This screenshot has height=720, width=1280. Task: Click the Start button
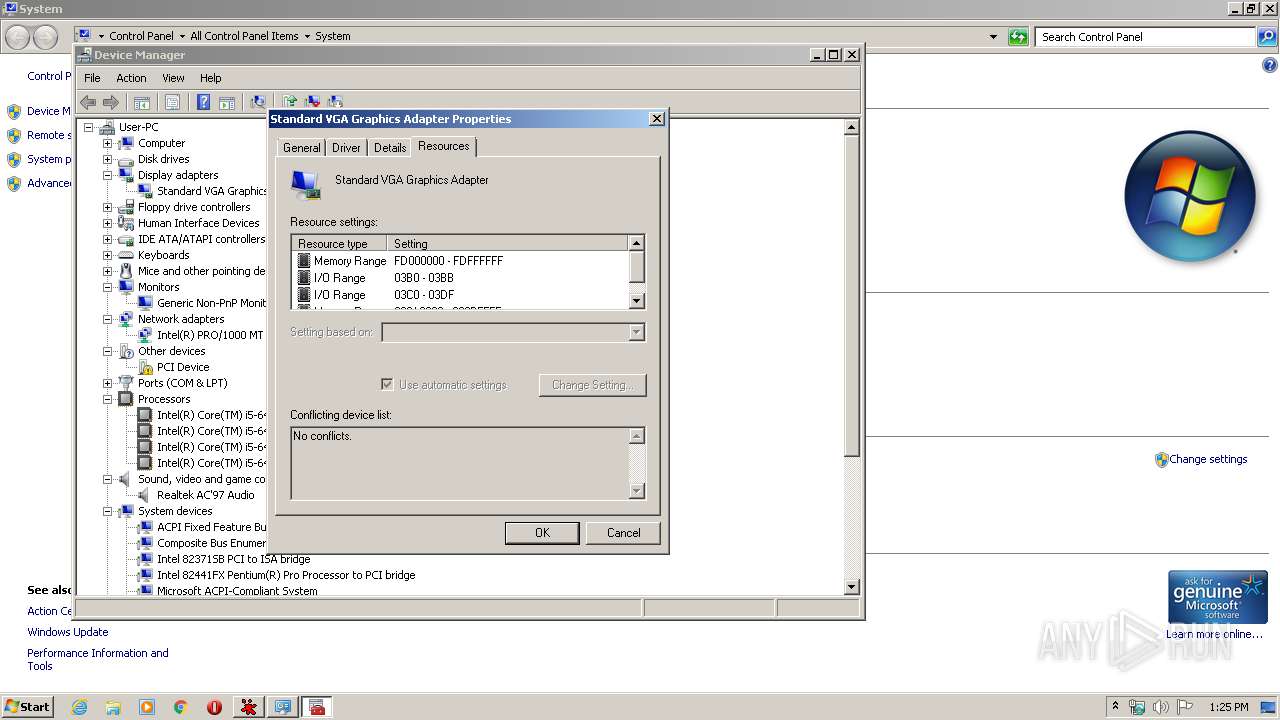coord(28,707)
